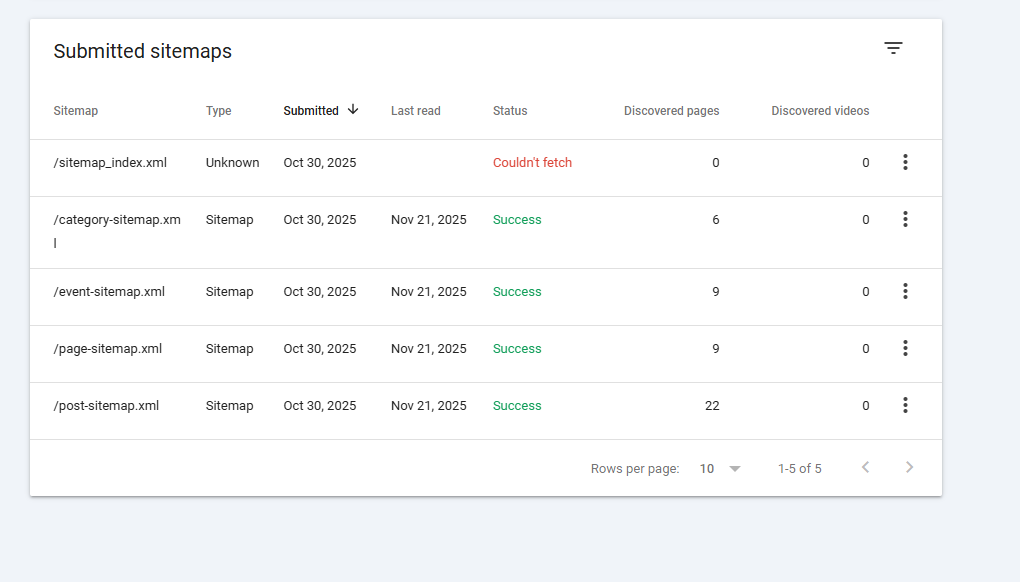Click the Couldn't fetch status text
Image resolution: width=1020 pixels, height=582 pixels.
pyautogui.click(x=532, y=163)
